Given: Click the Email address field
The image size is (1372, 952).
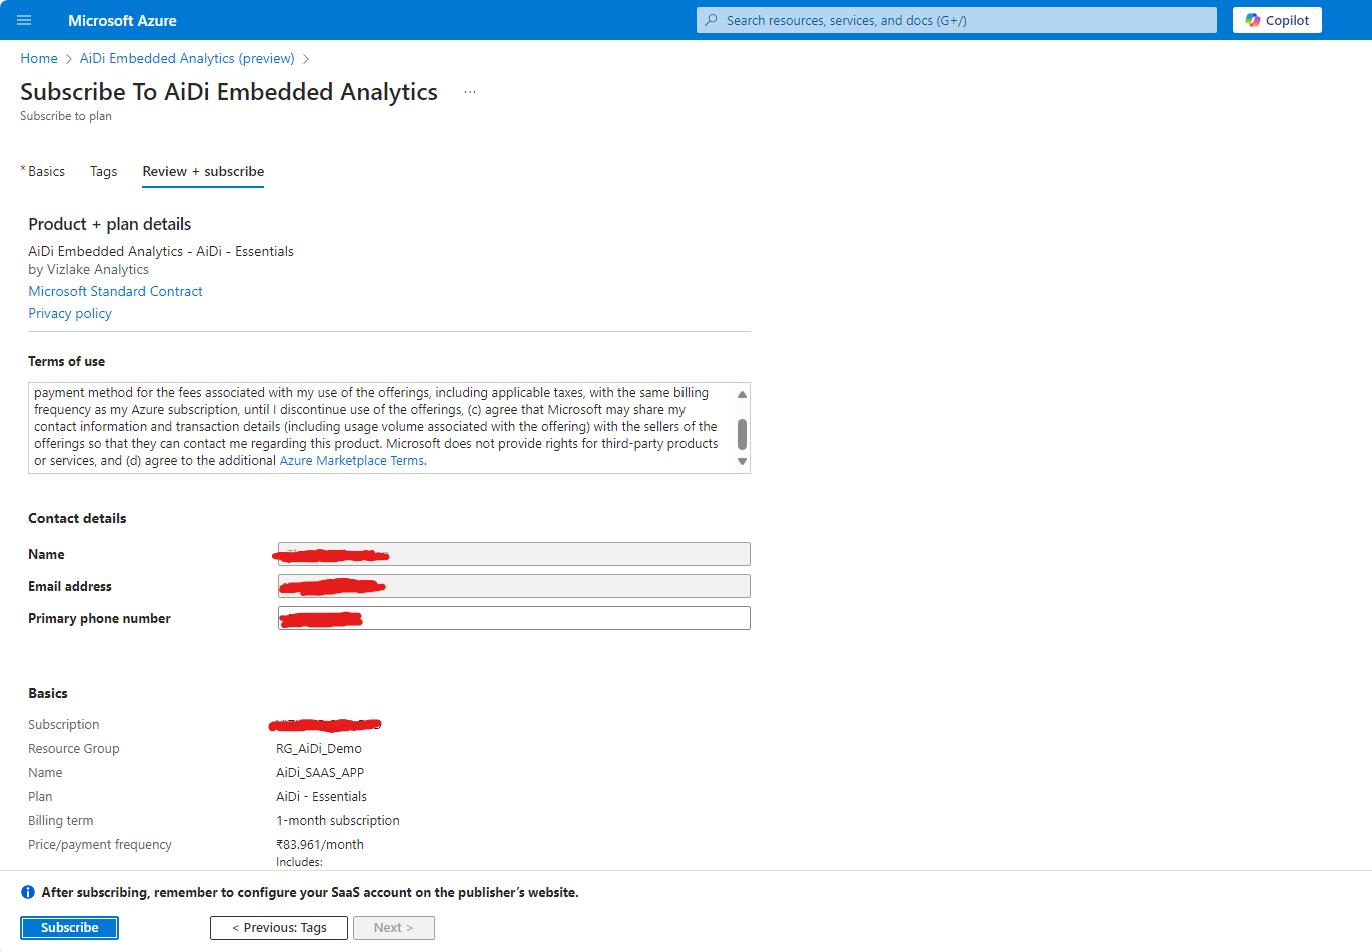Looking at the screenshot, I should pos(514,586).
